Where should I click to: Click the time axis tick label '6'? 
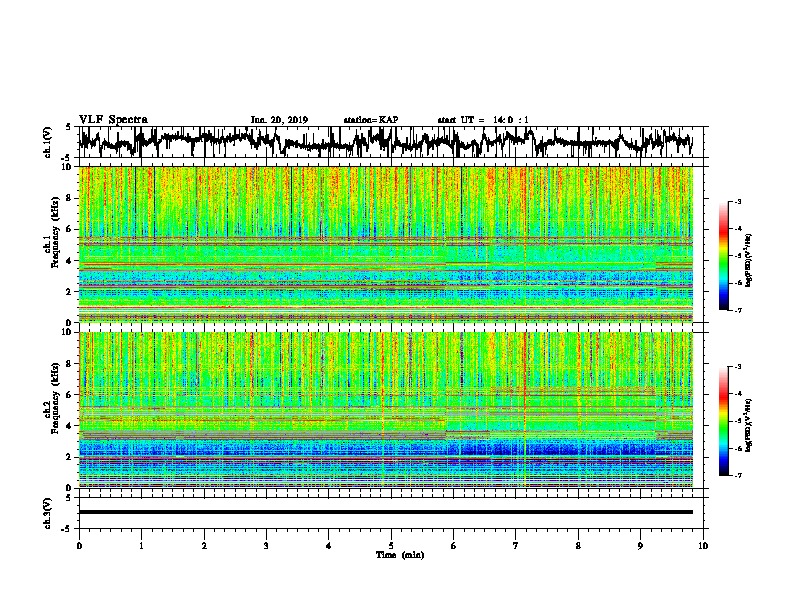tap(454, 546)
